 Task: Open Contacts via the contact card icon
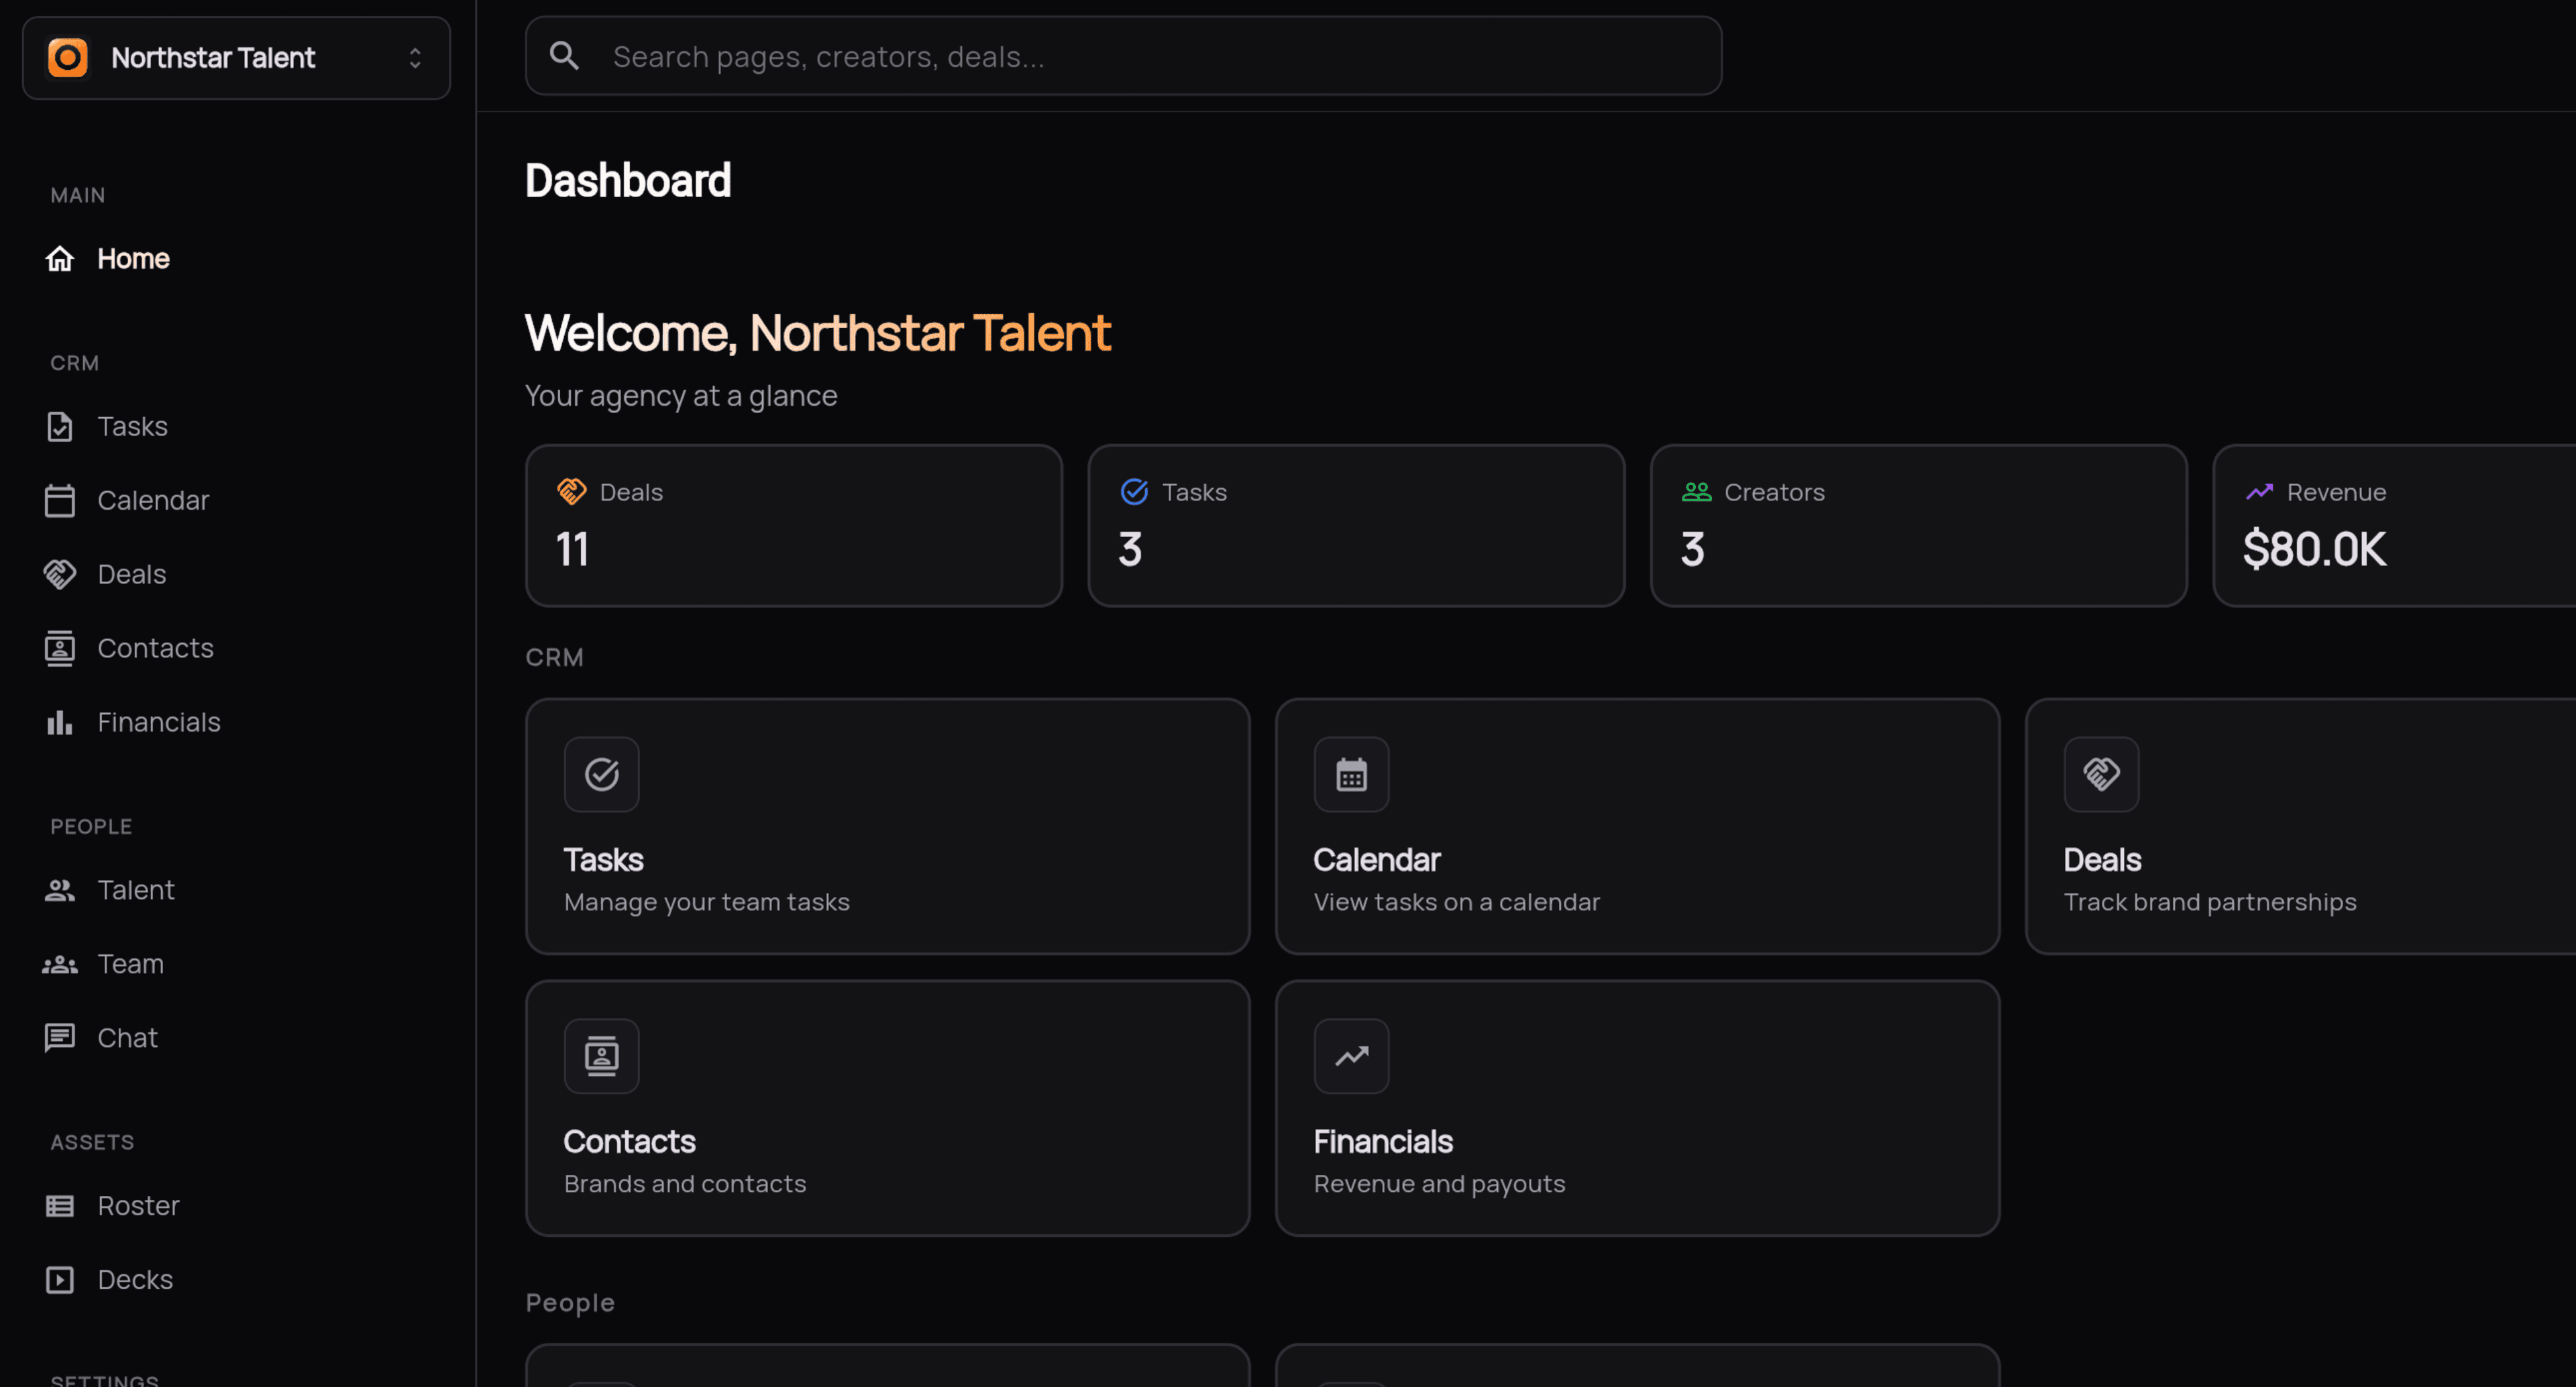coord(59,648)
